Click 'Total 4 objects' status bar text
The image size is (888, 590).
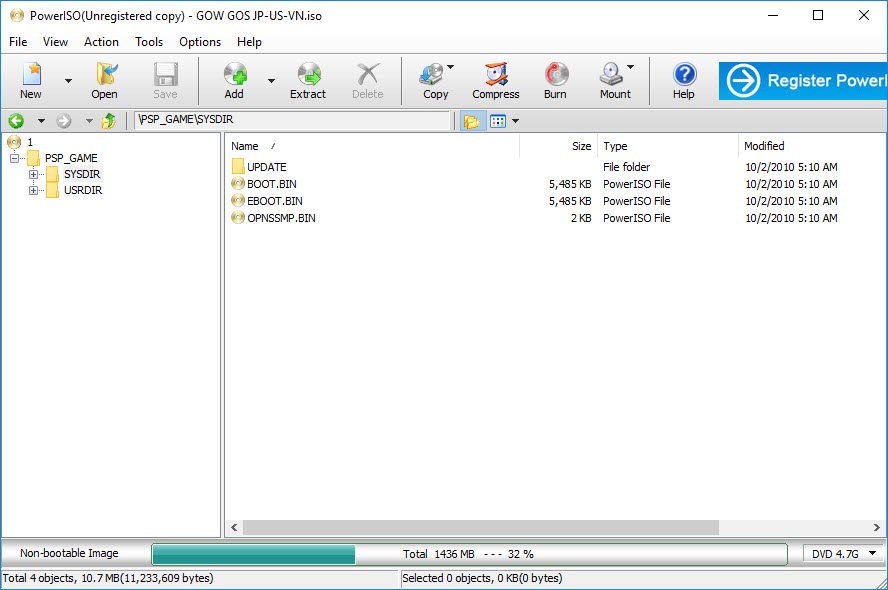coord(108,578)
